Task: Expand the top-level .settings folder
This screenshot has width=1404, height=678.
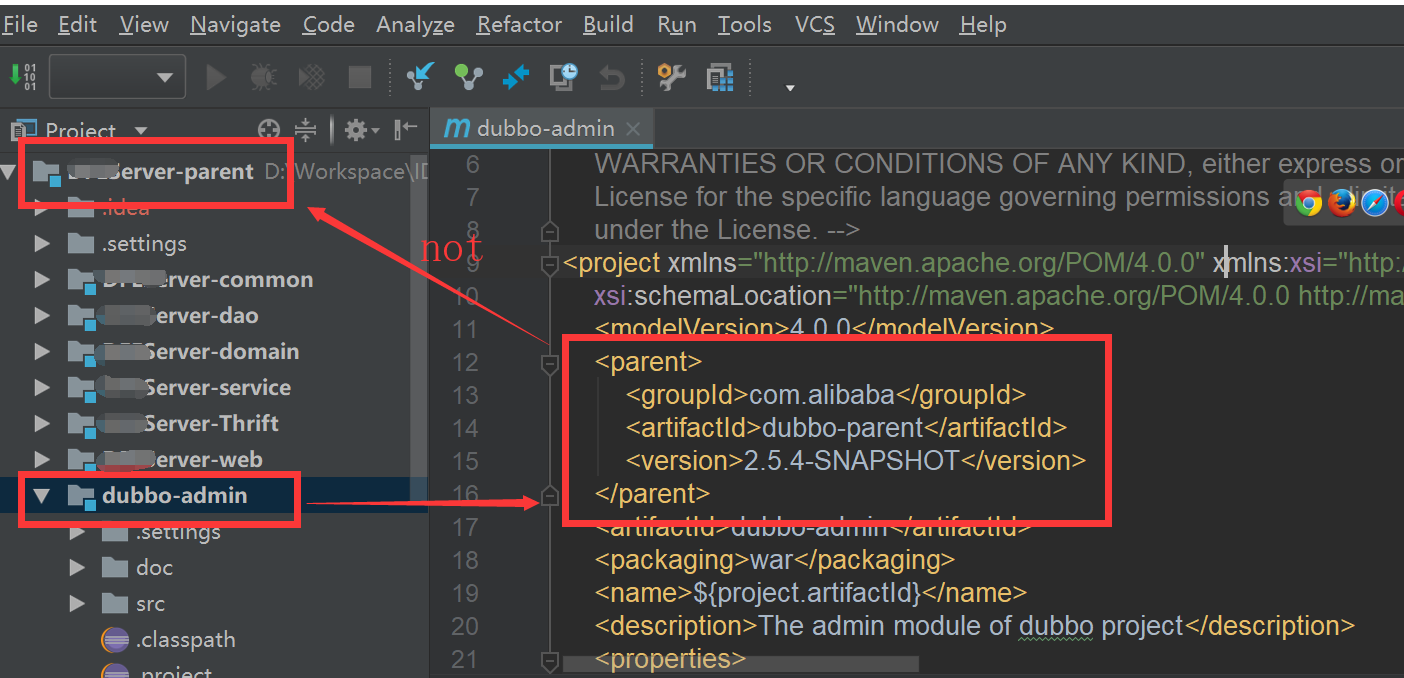Action: (42, 244)
